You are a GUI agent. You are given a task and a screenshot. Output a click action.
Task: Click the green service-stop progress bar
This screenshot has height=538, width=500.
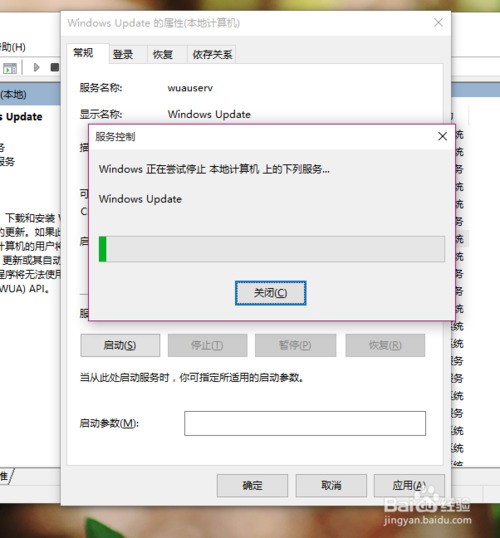tap(272, 249)
